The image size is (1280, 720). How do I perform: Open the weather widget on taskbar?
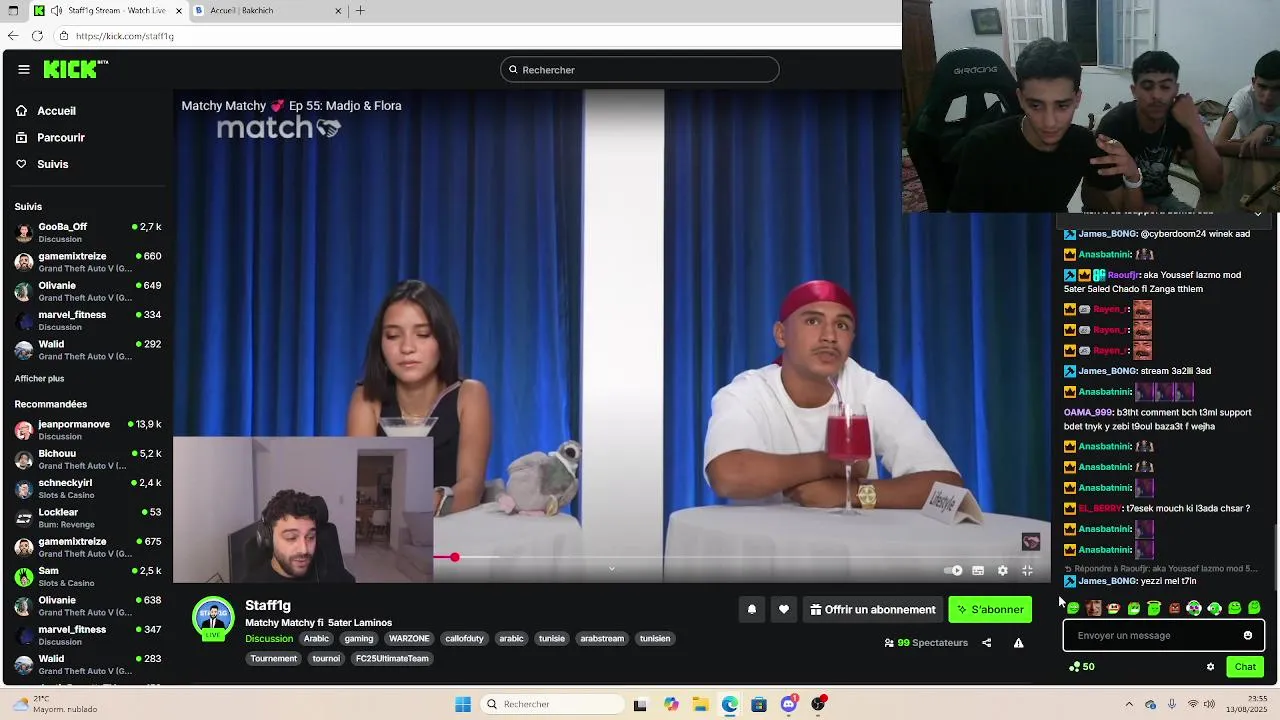click(55, 704)
